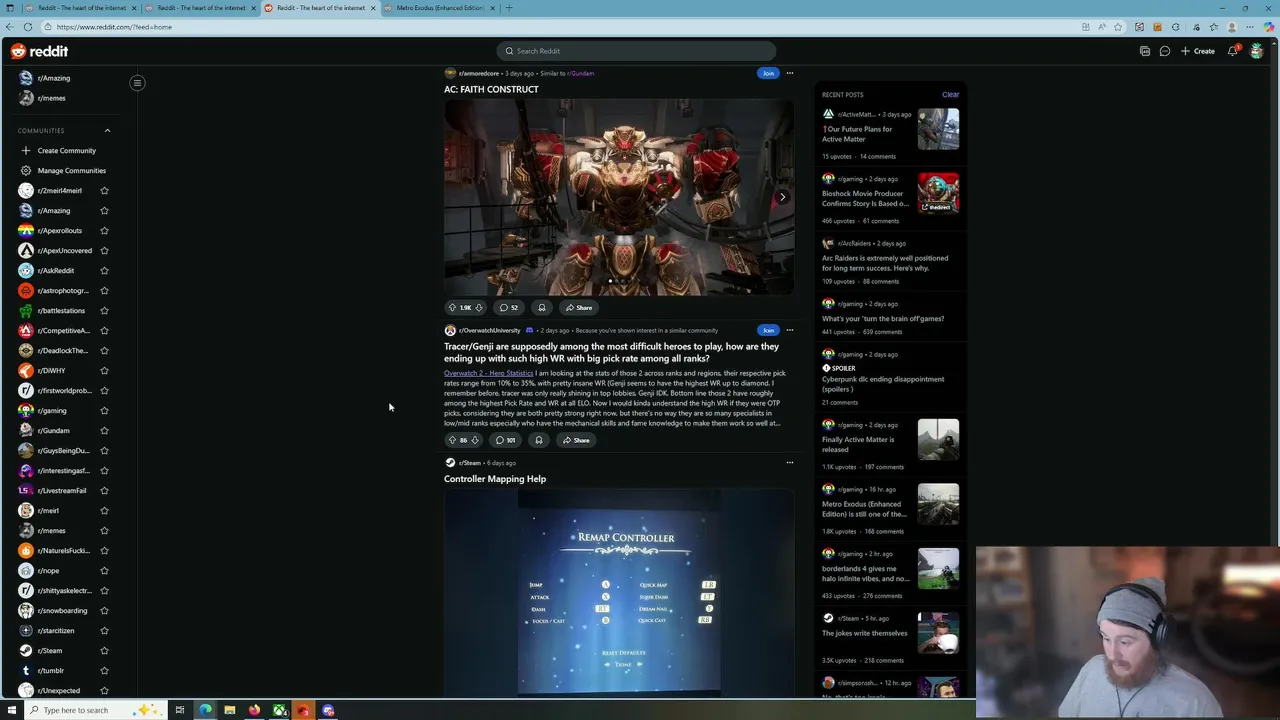The height and width of the screenshot is (720, 1280).
Task: Open overflow menu on OverwatchUniversity post
Action: [789, 330]
